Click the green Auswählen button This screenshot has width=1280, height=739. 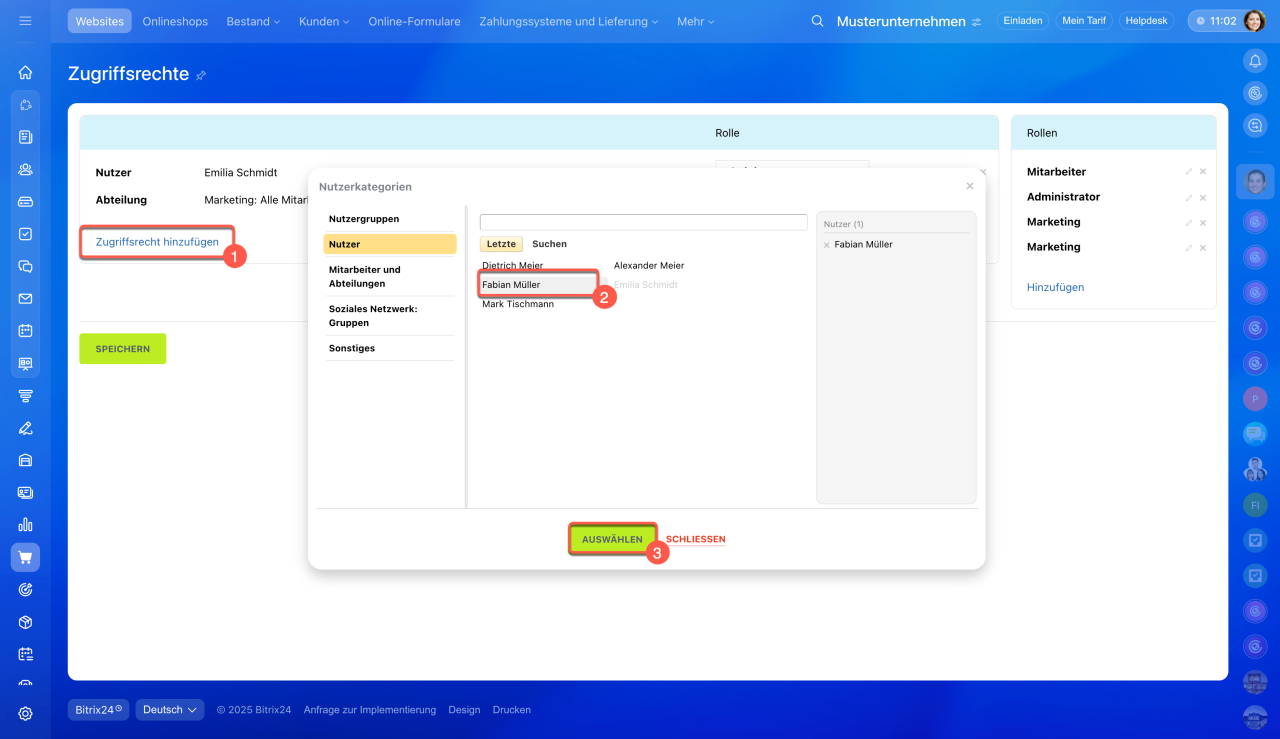coord(613,539)
